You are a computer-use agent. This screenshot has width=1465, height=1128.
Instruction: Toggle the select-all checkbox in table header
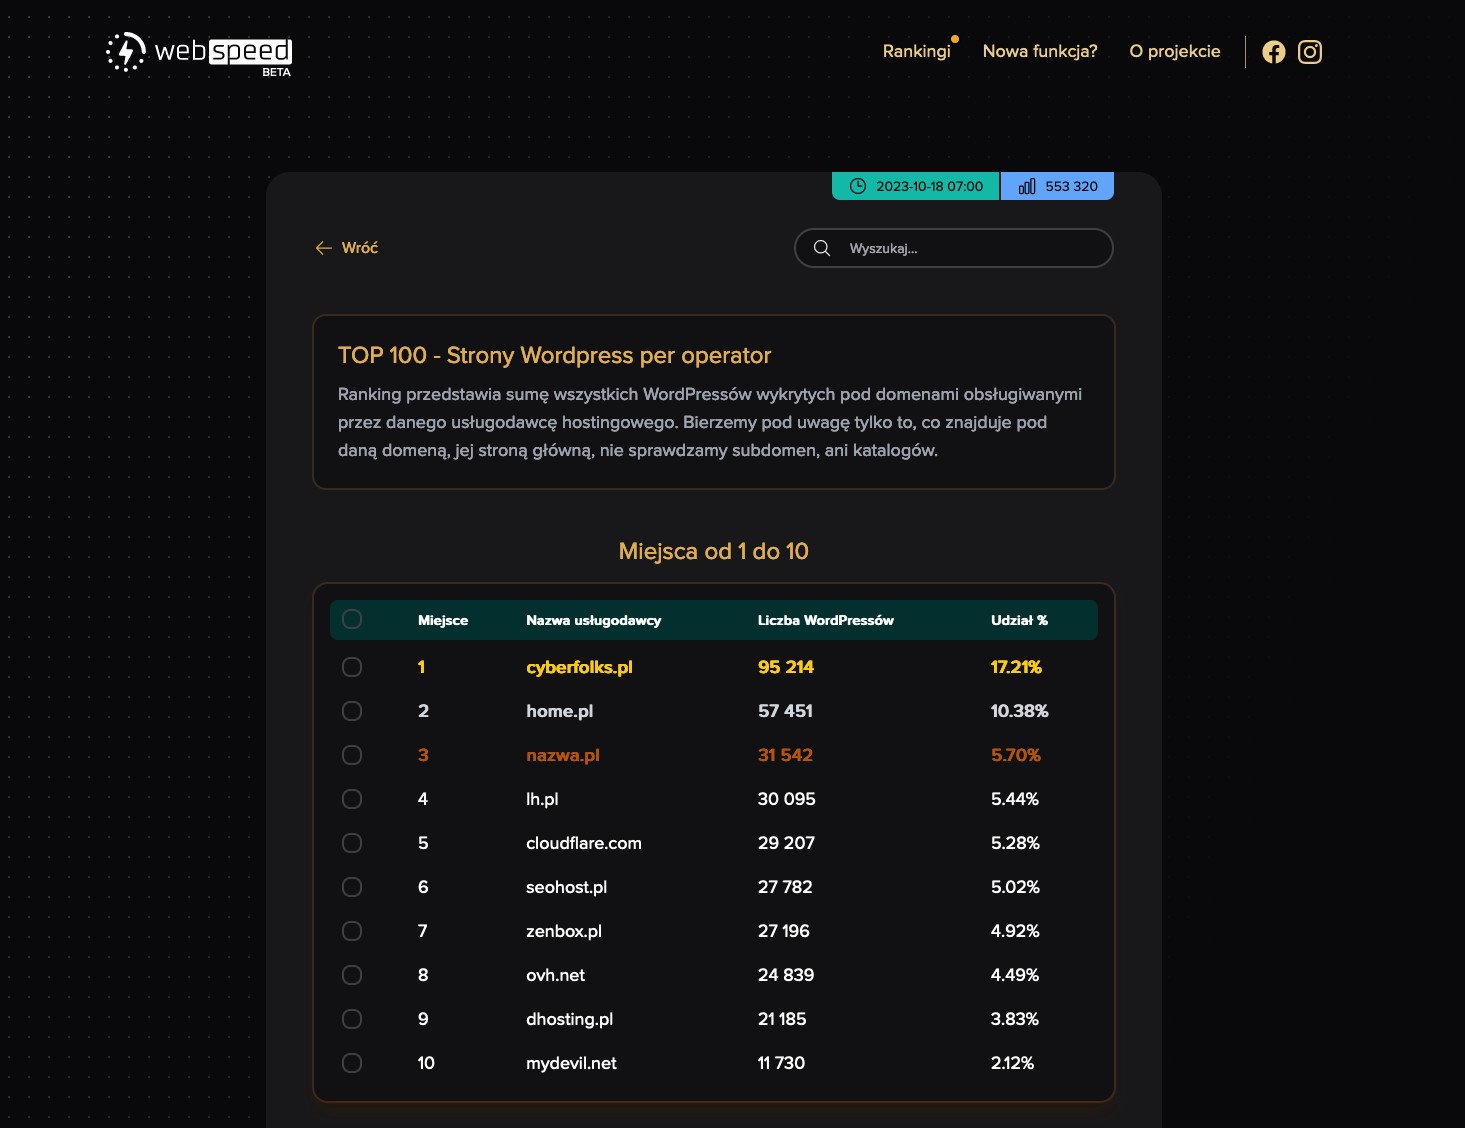[x=352, y=619]
